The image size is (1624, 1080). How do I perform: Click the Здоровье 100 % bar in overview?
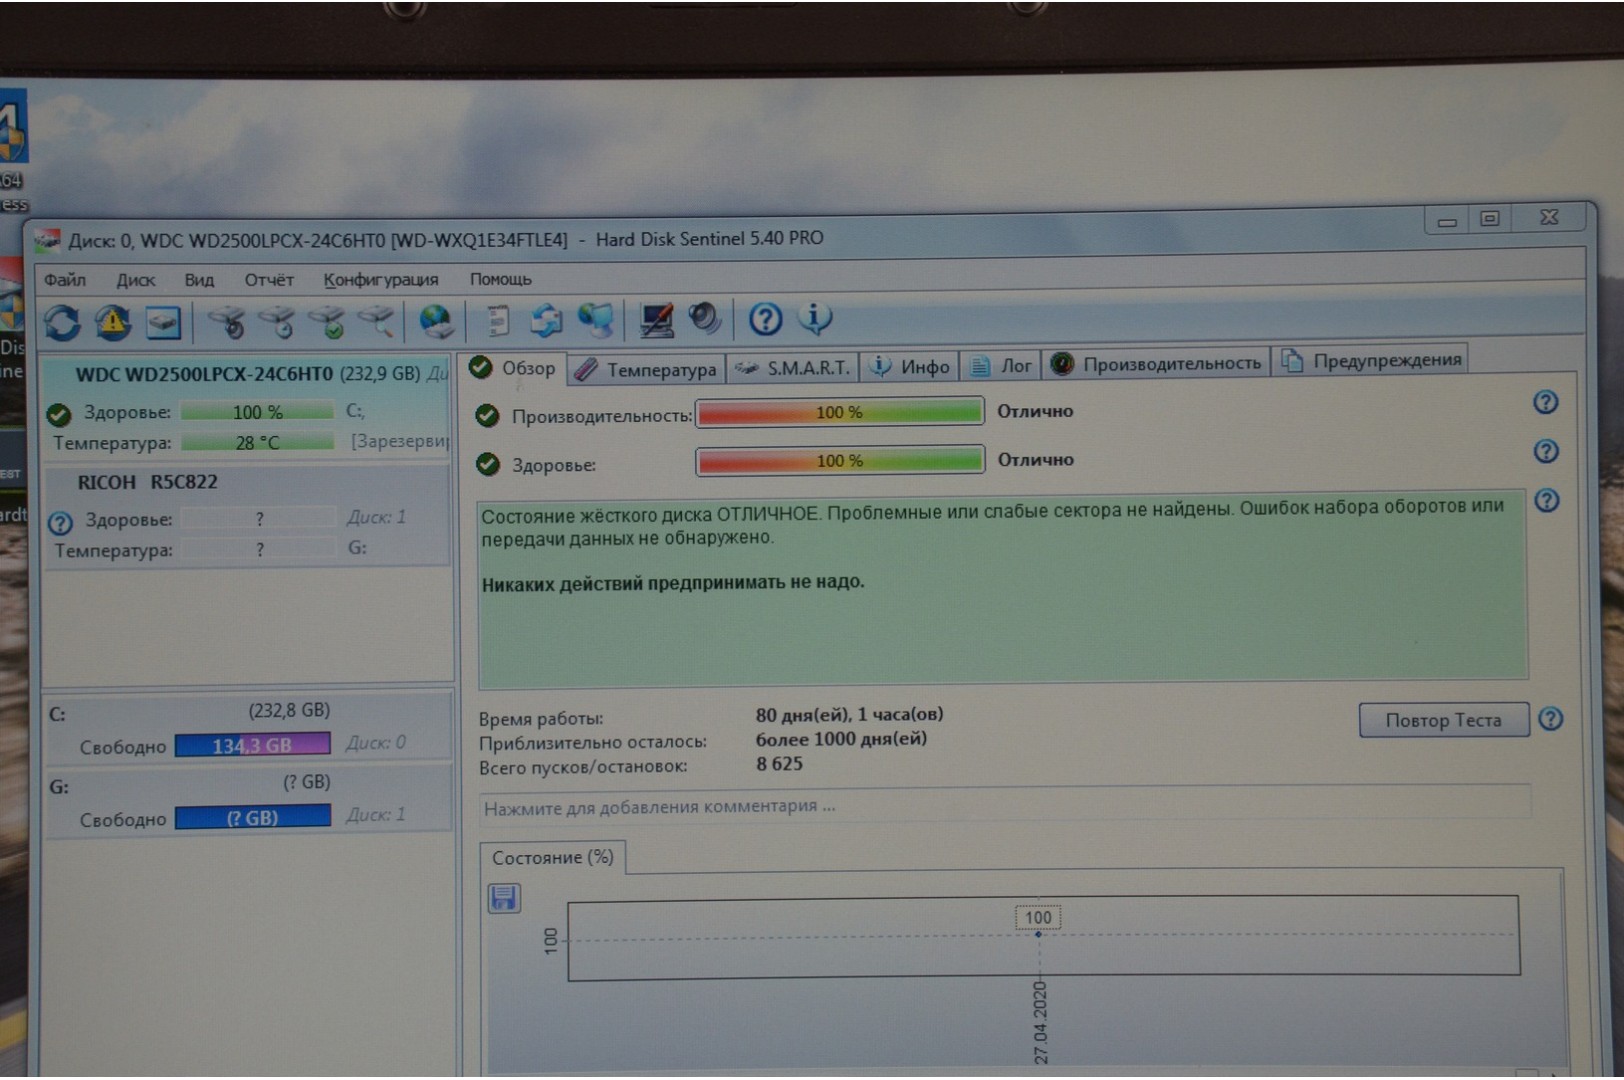840,461
